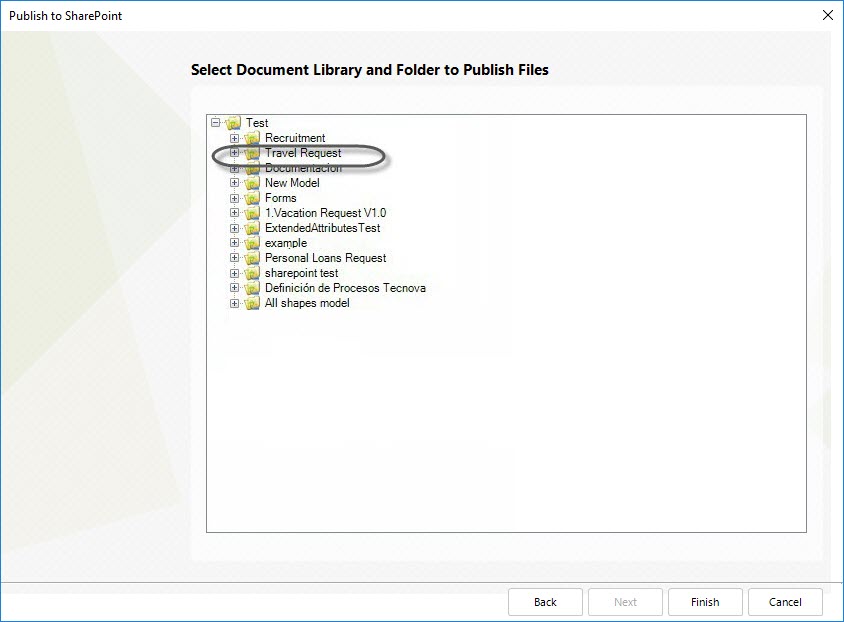Screen dimensions: 844x622
Task: Select the Recruitment folder
Action: click(x=295, y=138)
